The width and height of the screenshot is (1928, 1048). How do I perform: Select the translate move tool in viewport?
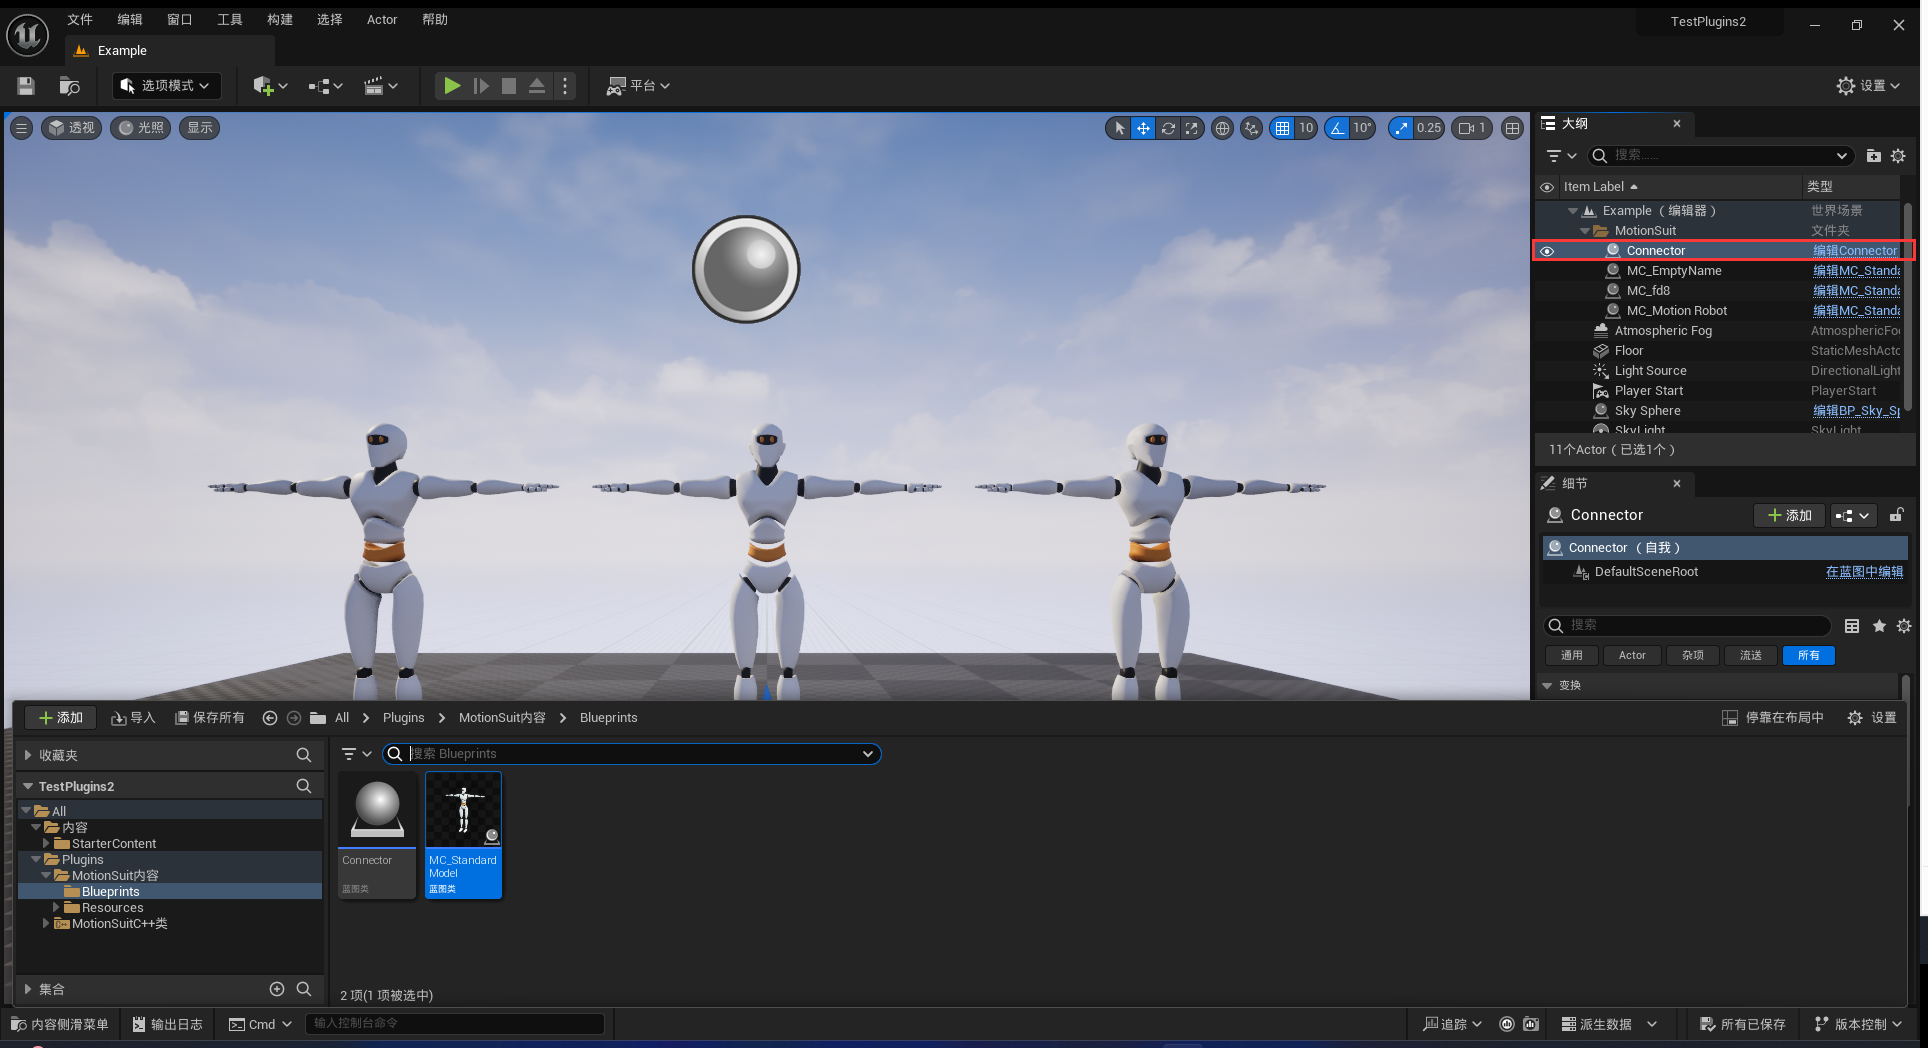tap(1143, 128)
